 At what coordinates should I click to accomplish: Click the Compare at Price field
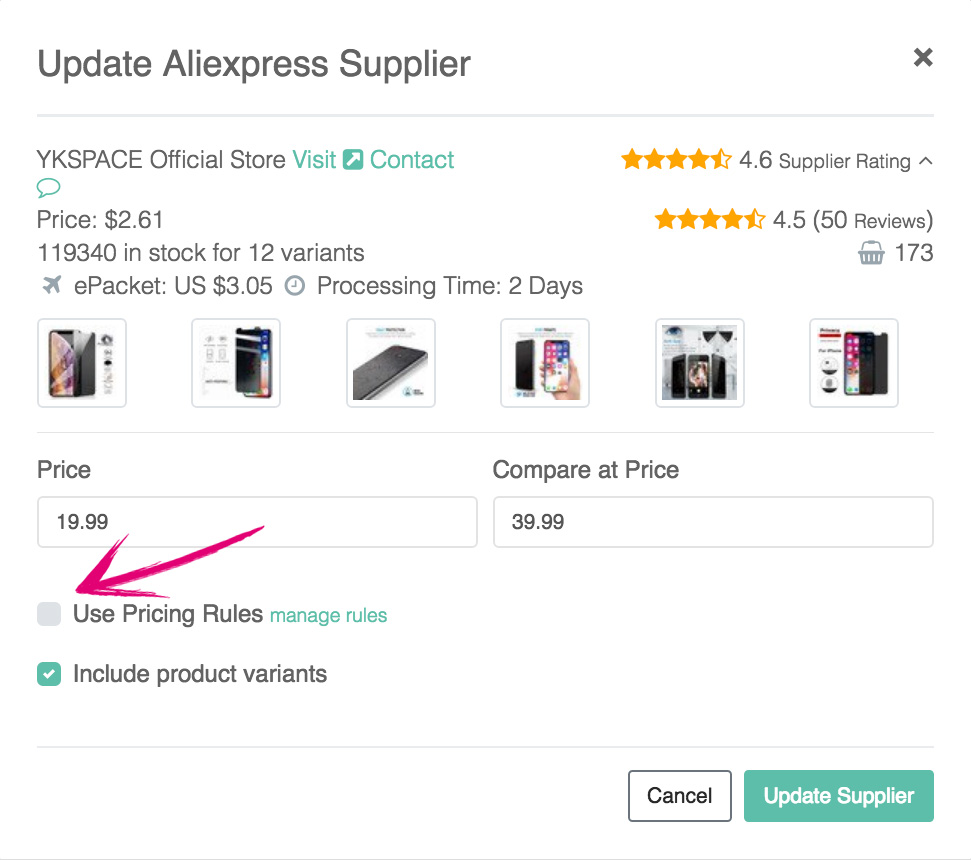pos(713,521)
